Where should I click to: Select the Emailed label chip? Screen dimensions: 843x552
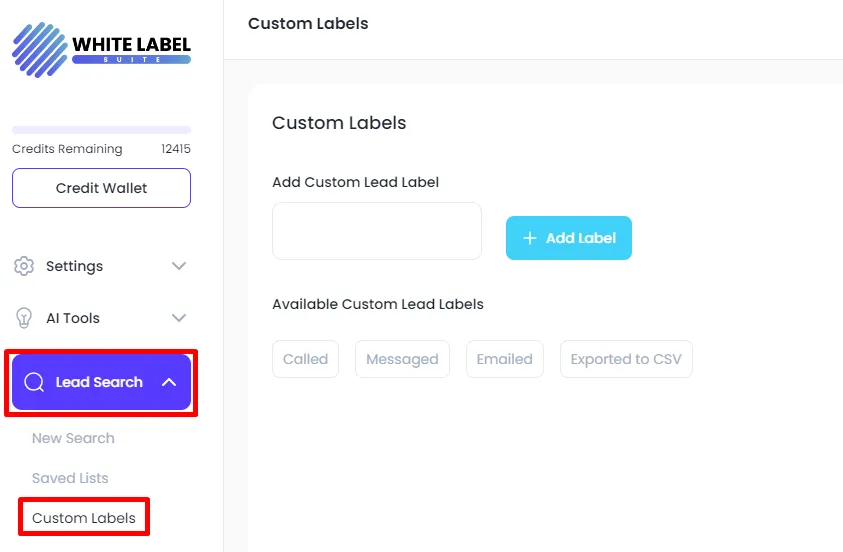pyautogui.click(x=505, y=359)
